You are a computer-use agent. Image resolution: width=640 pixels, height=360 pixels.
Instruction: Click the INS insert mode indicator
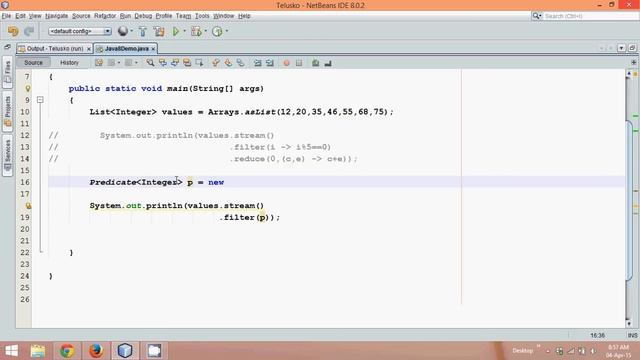tap(632, 335)
